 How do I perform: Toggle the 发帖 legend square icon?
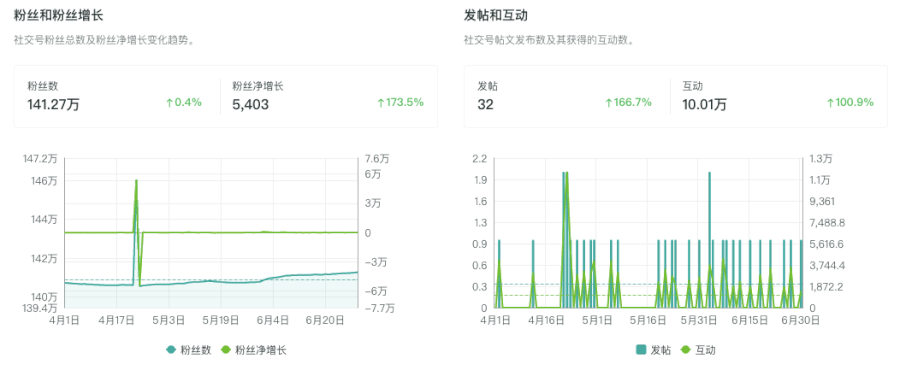[641, 350]
